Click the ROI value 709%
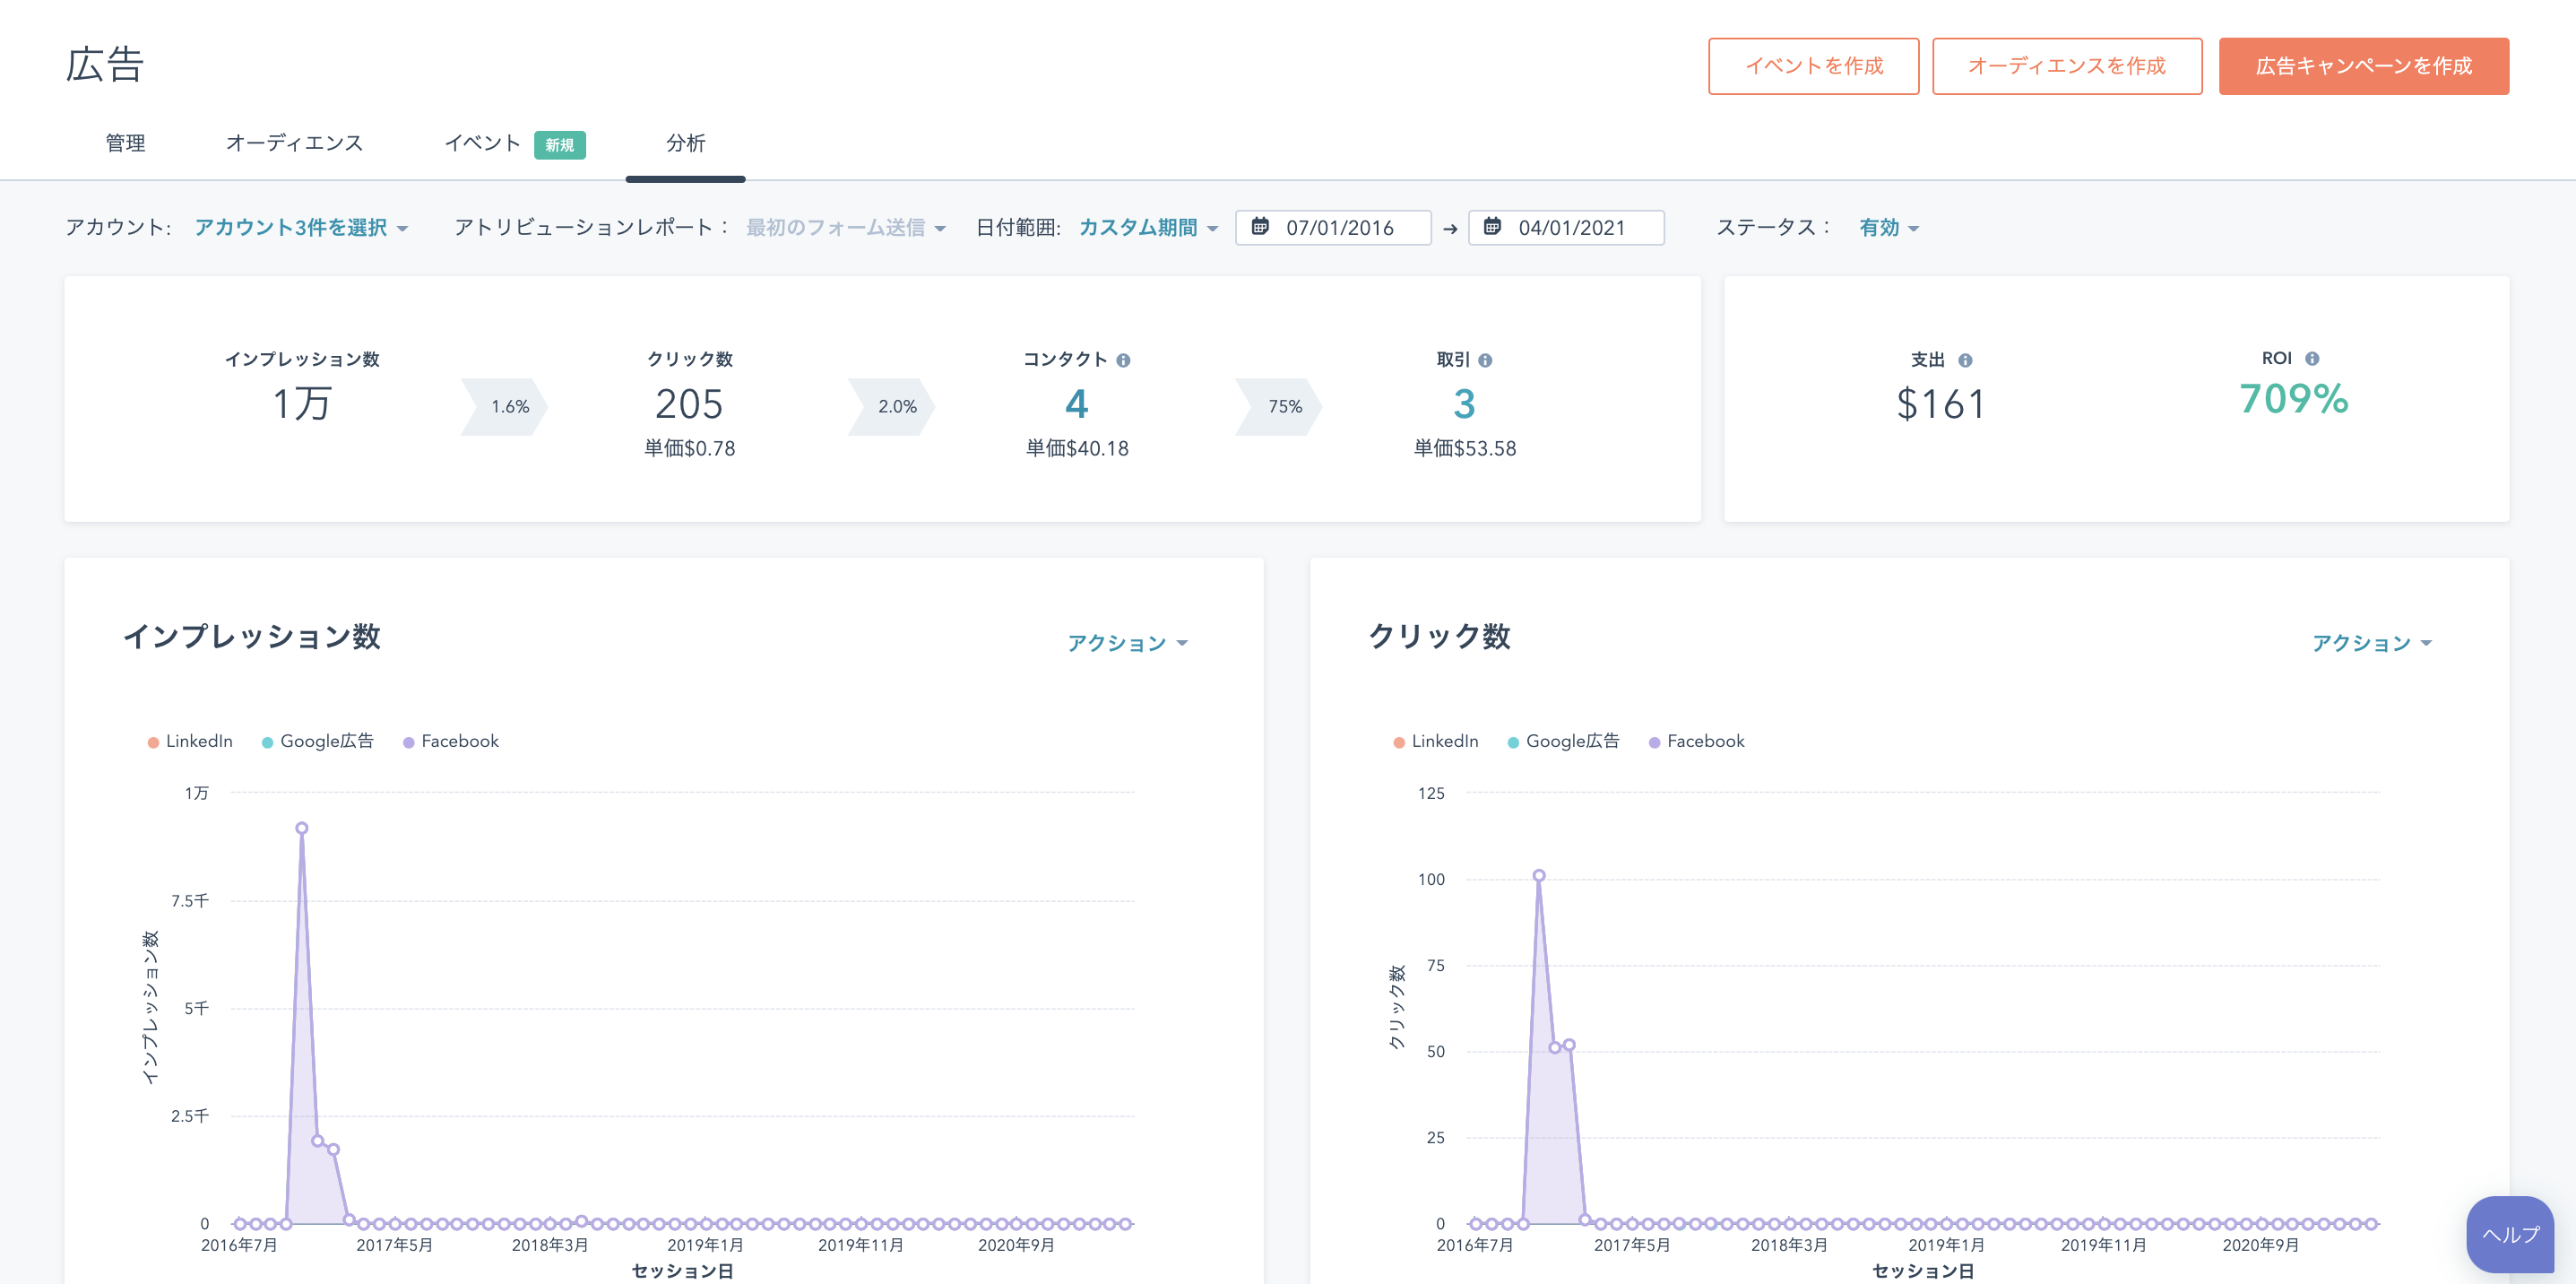Screen dimensions: 2576x1284 point(2293,398)
